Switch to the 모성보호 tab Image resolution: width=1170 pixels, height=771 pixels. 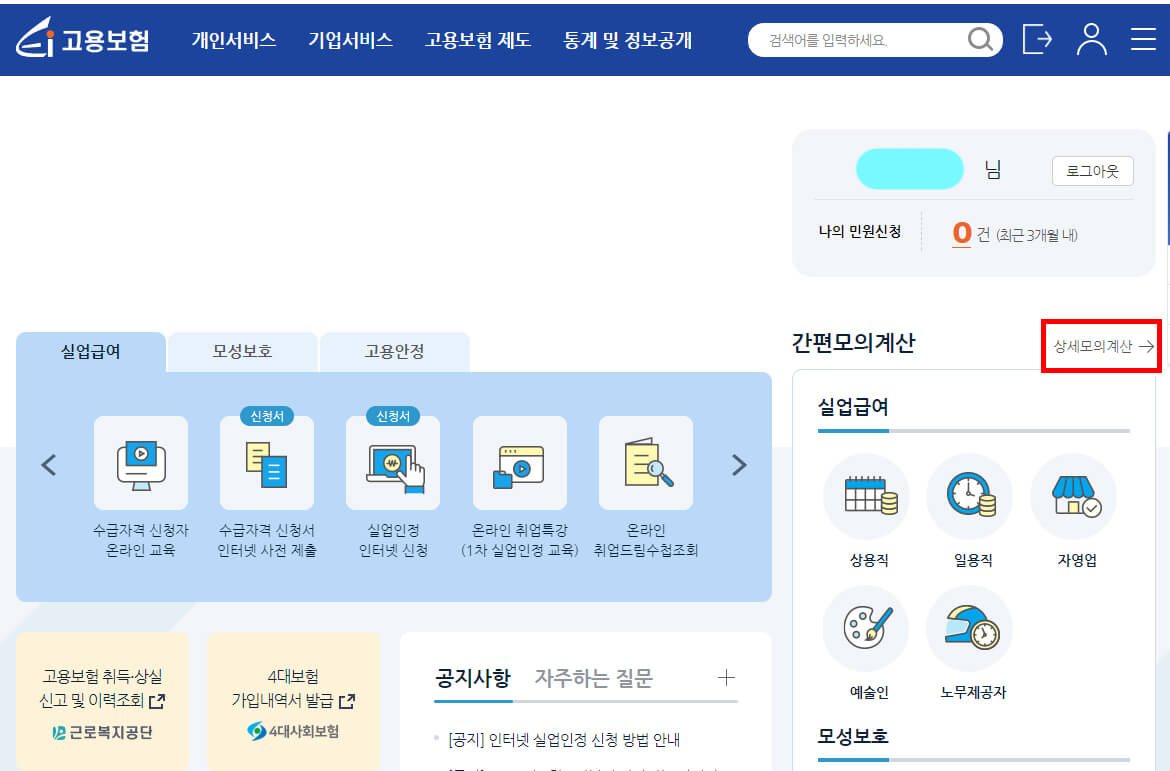242,352
